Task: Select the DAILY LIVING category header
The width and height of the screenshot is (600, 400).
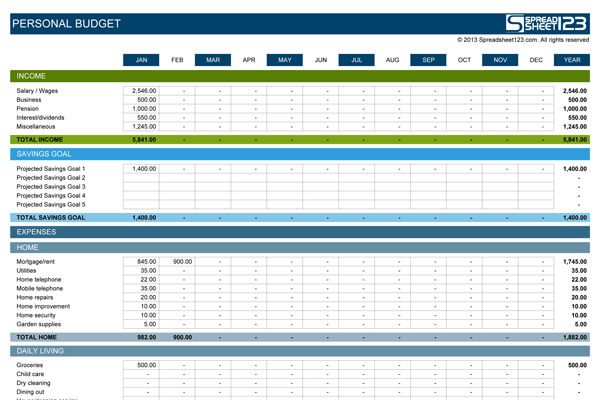Action: [x=300, y=351]
